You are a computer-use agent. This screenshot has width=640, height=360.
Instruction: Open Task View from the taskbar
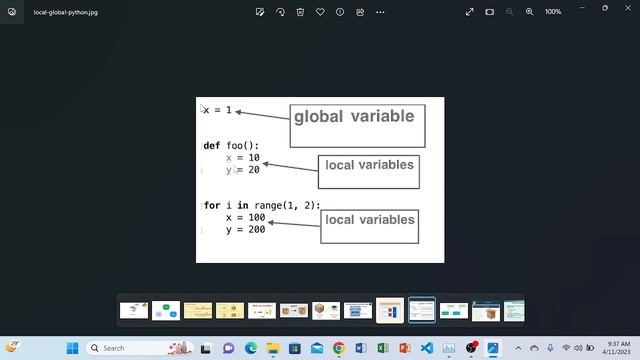click(206, 349)
